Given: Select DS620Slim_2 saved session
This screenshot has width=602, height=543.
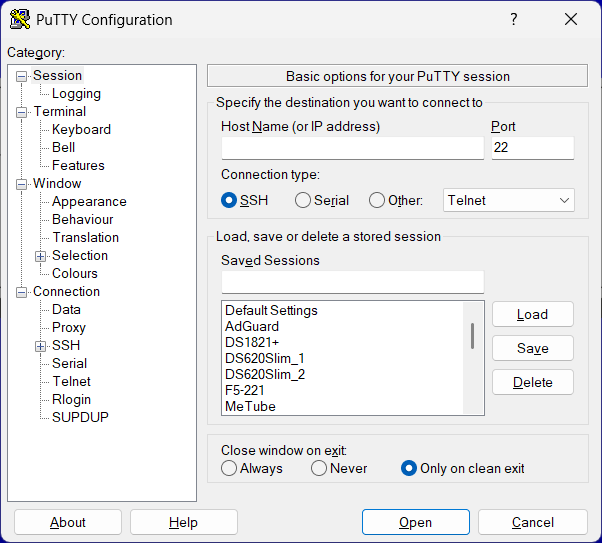Looking at the screenshot, I should click(265, 374).
